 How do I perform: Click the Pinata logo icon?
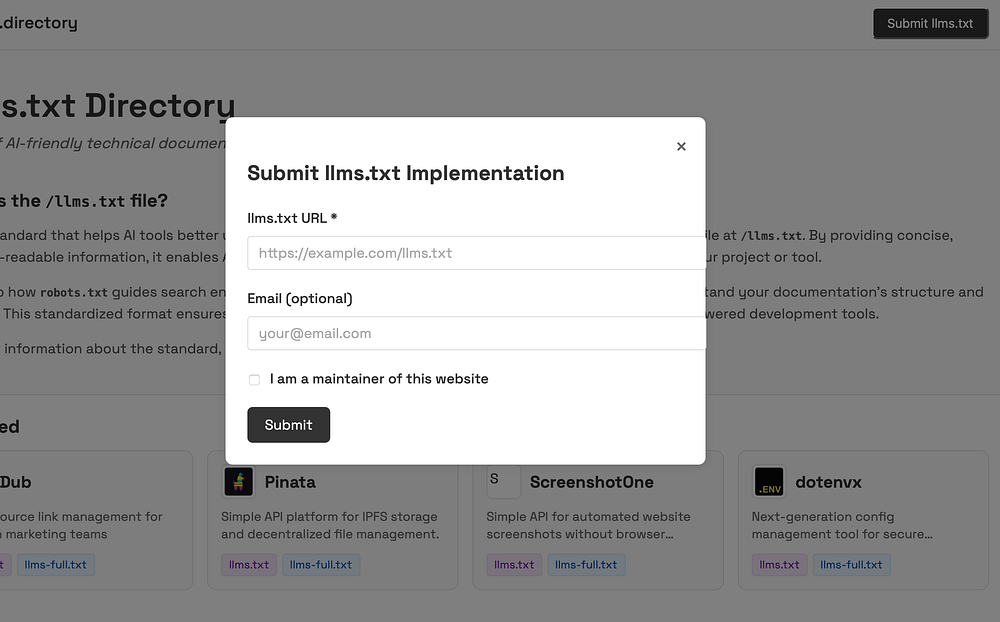click(238, 482)
